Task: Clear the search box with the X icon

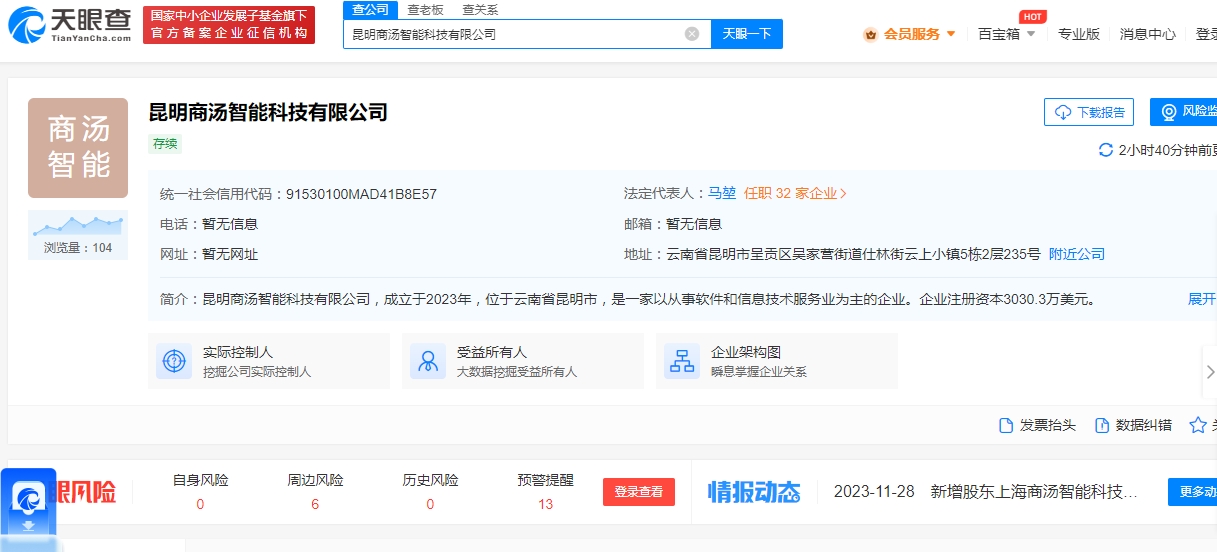Action: (692, 34)
